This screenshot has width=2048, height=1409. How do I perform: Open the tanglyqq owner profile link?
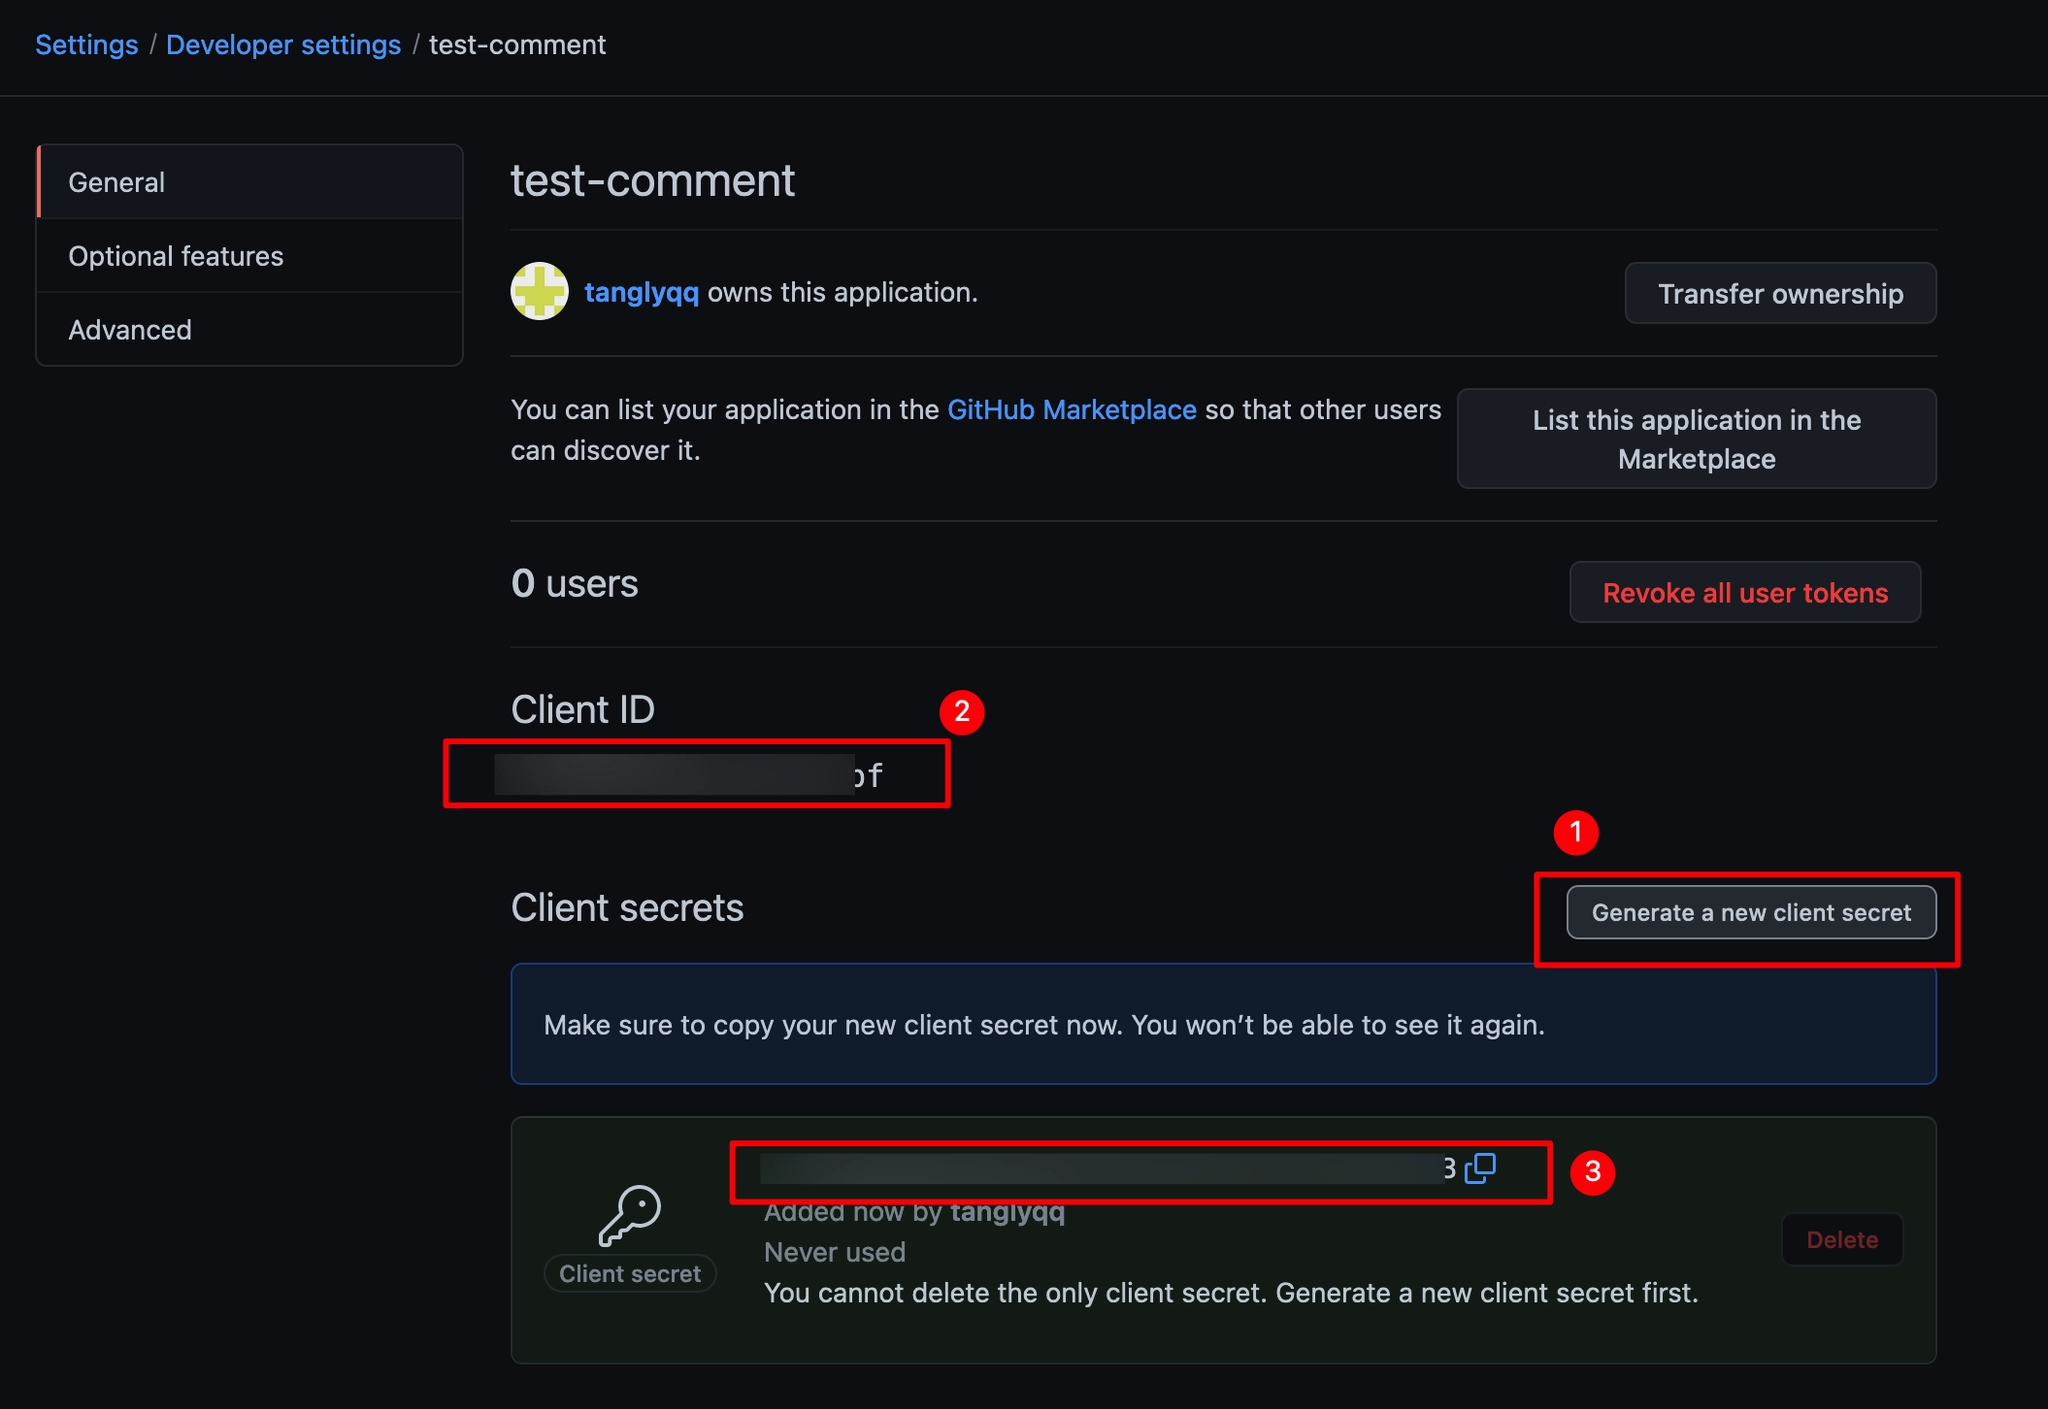point(641,292)
